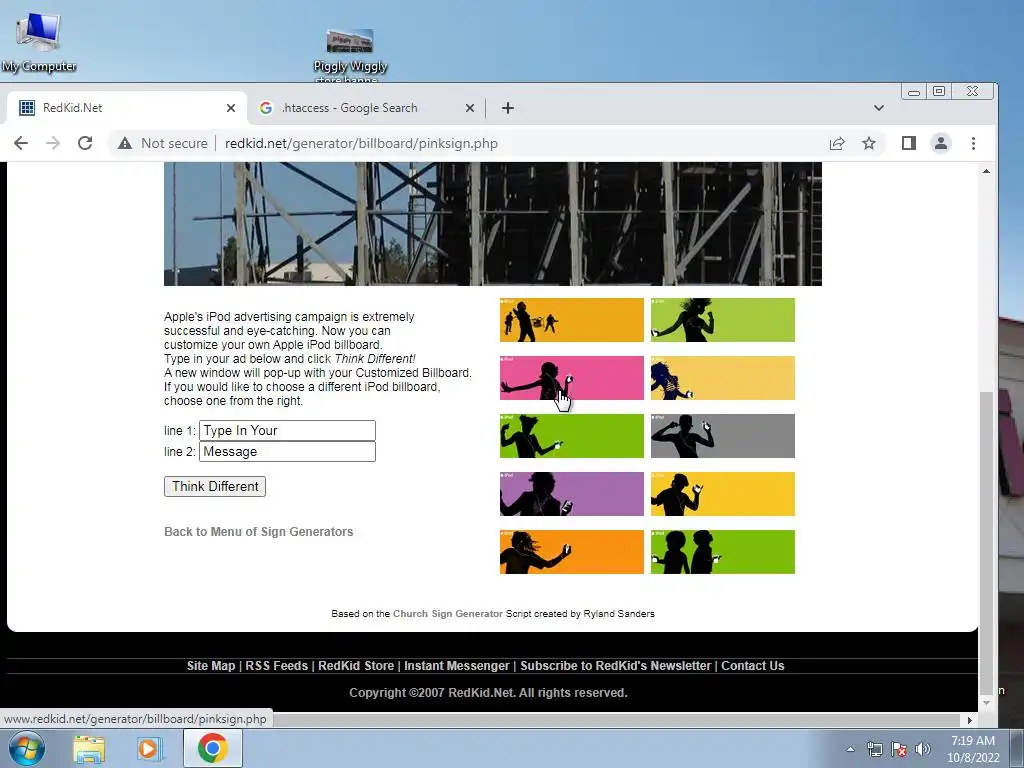Open the browser side panel icon

tap(908, 143)
